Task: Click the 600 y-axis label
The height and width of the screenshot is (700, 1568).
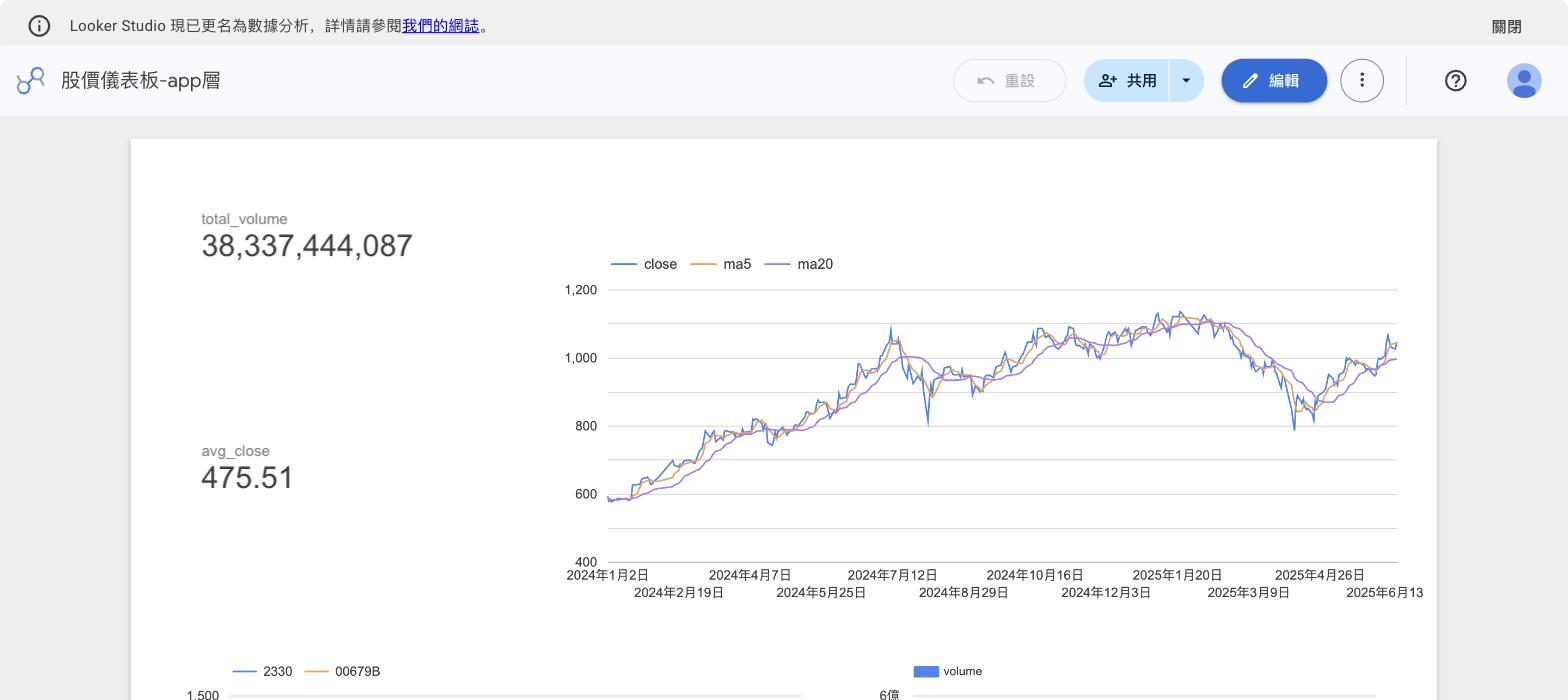Action: 586,494
